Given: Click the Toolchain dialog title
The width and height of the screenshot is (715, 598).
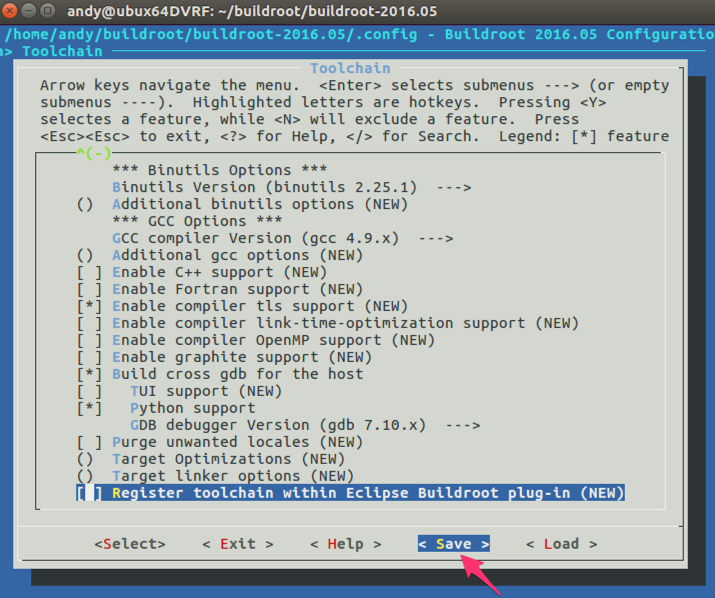Looking at the screenshot, I should (x=350, y=68).
